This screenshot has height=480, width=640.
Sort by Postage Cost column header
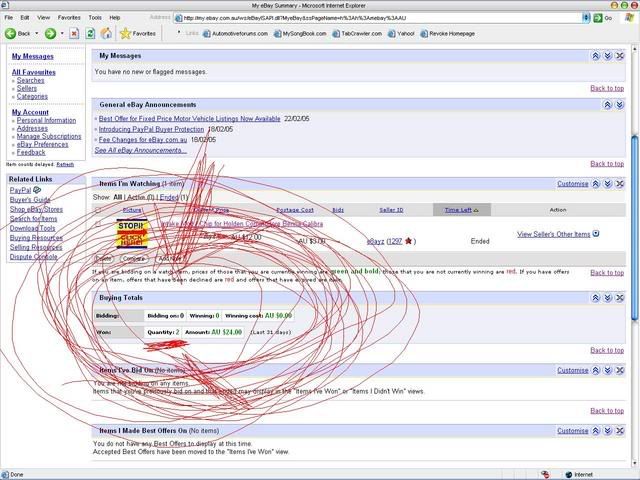[295, 210]
